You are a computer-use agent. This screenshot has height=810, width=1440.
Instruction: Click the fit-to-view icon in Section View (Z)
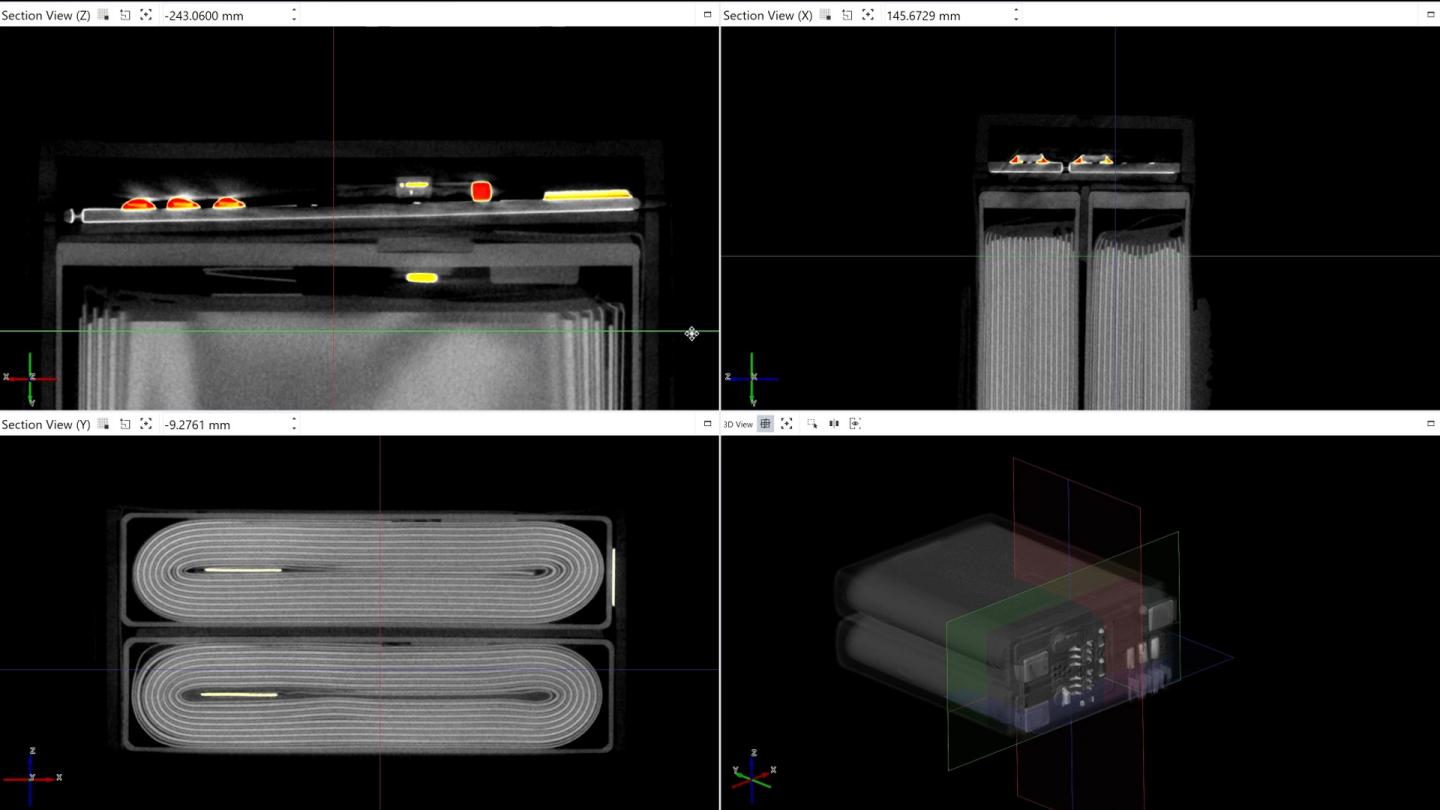coord(145,15)
